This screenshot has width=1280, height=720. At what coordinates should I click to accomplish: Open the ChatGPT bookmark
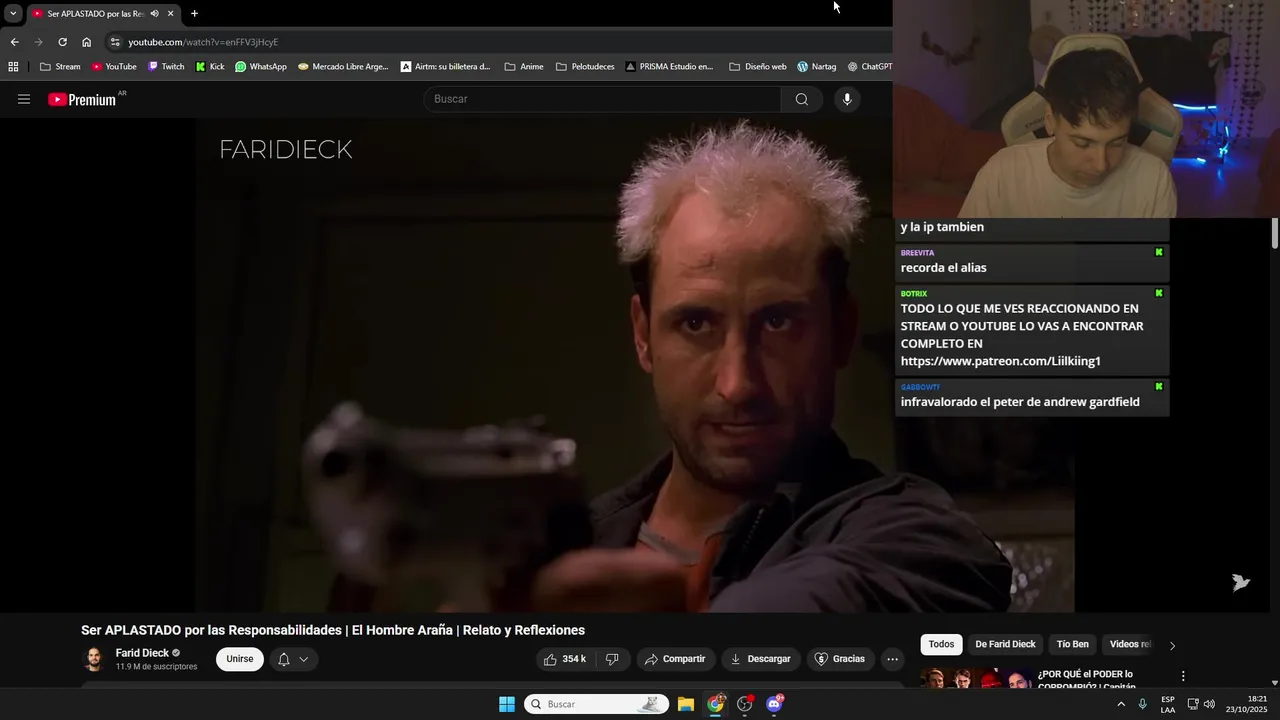tap(870, 67)
